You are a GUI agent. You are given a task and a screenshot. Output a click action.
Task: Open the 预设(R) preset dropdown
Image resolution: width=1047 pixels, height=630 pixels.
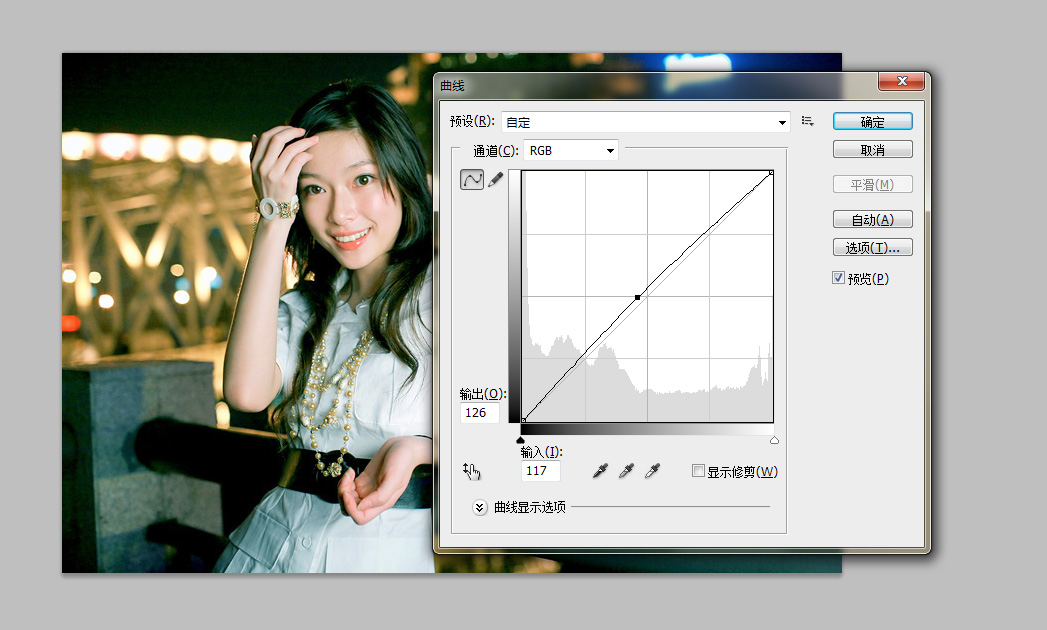645,122
